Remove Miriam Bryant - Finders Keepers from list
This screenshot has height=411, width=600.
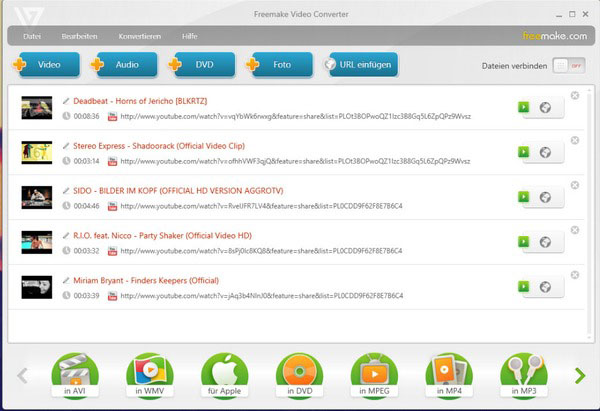[x=575, y=274]
